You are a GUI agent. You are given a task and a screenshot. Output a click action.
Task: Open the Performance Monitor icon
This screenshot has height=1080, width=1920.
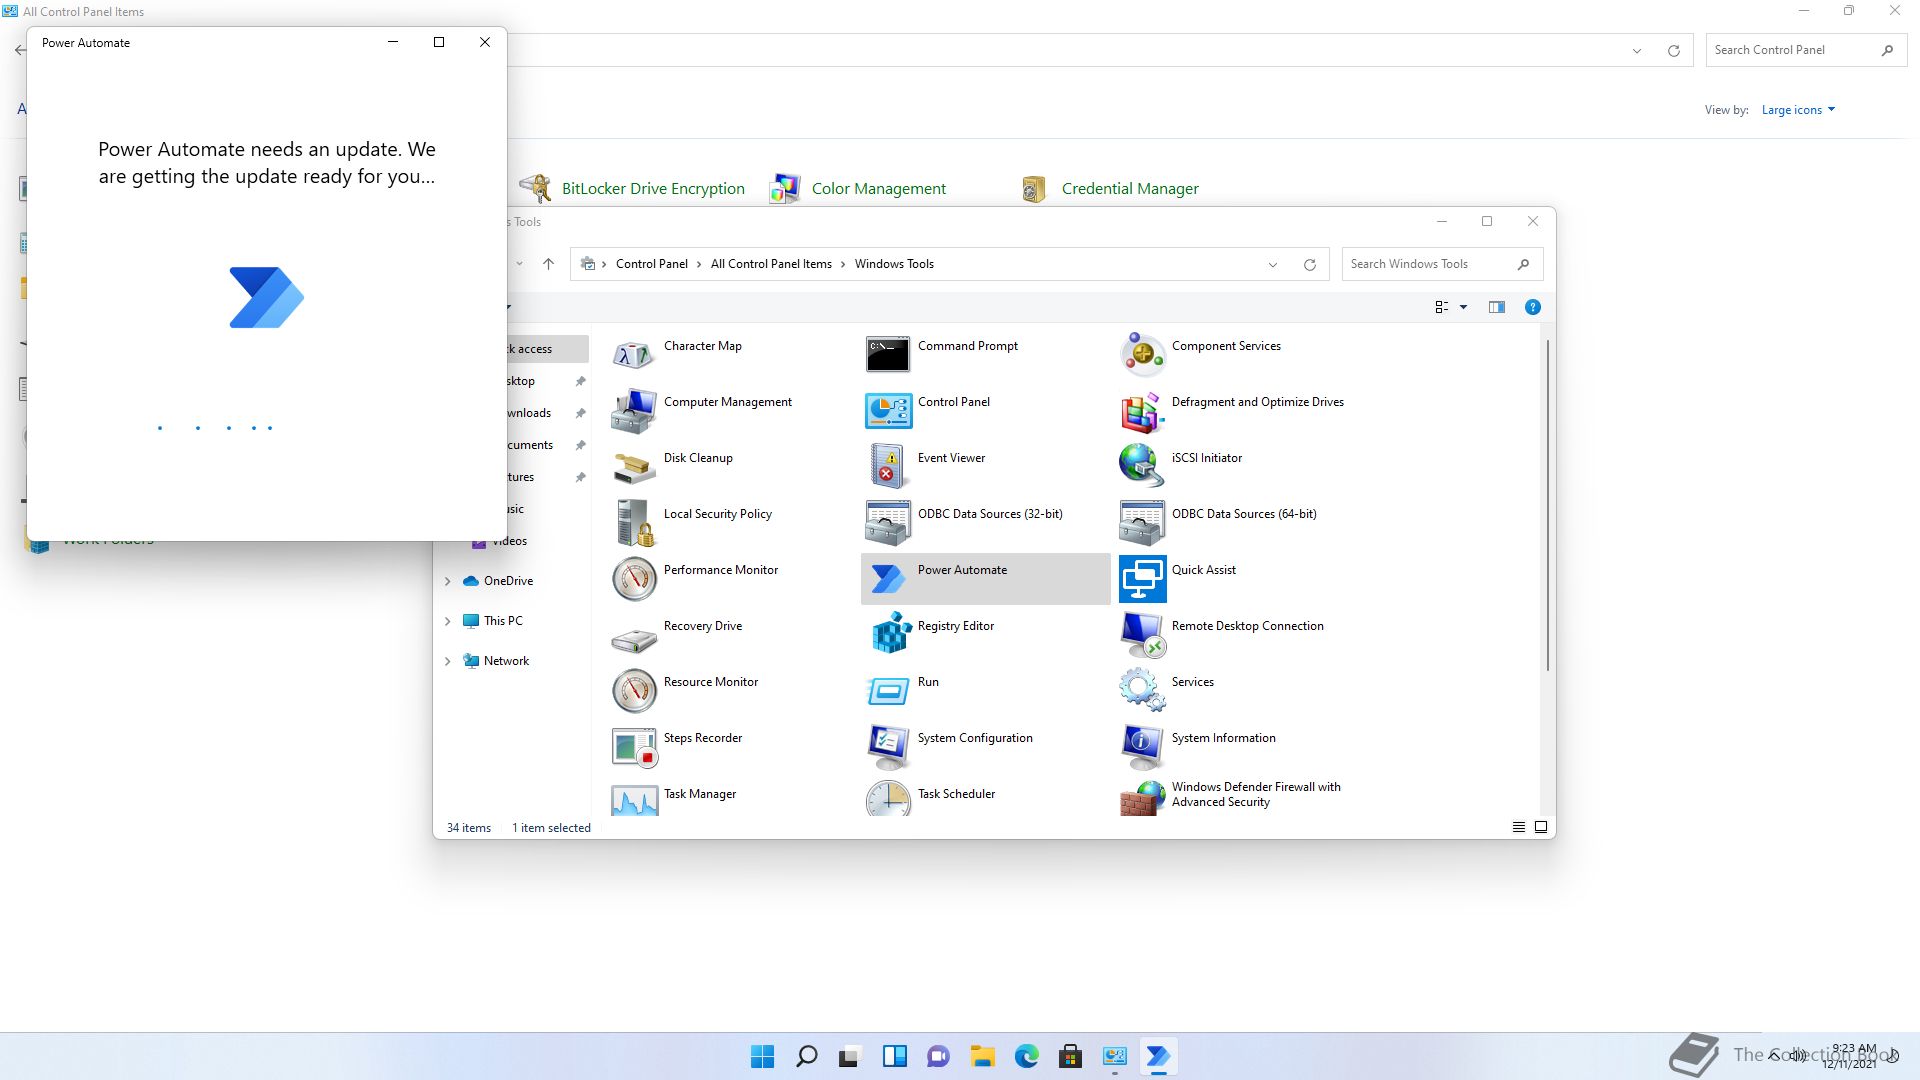coord(634,578)
